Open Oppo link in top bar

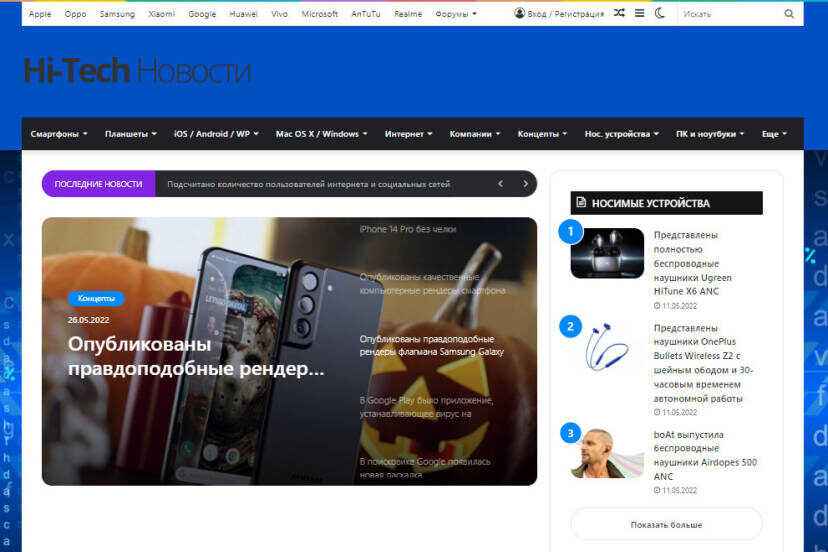click(x=76, y=14)
